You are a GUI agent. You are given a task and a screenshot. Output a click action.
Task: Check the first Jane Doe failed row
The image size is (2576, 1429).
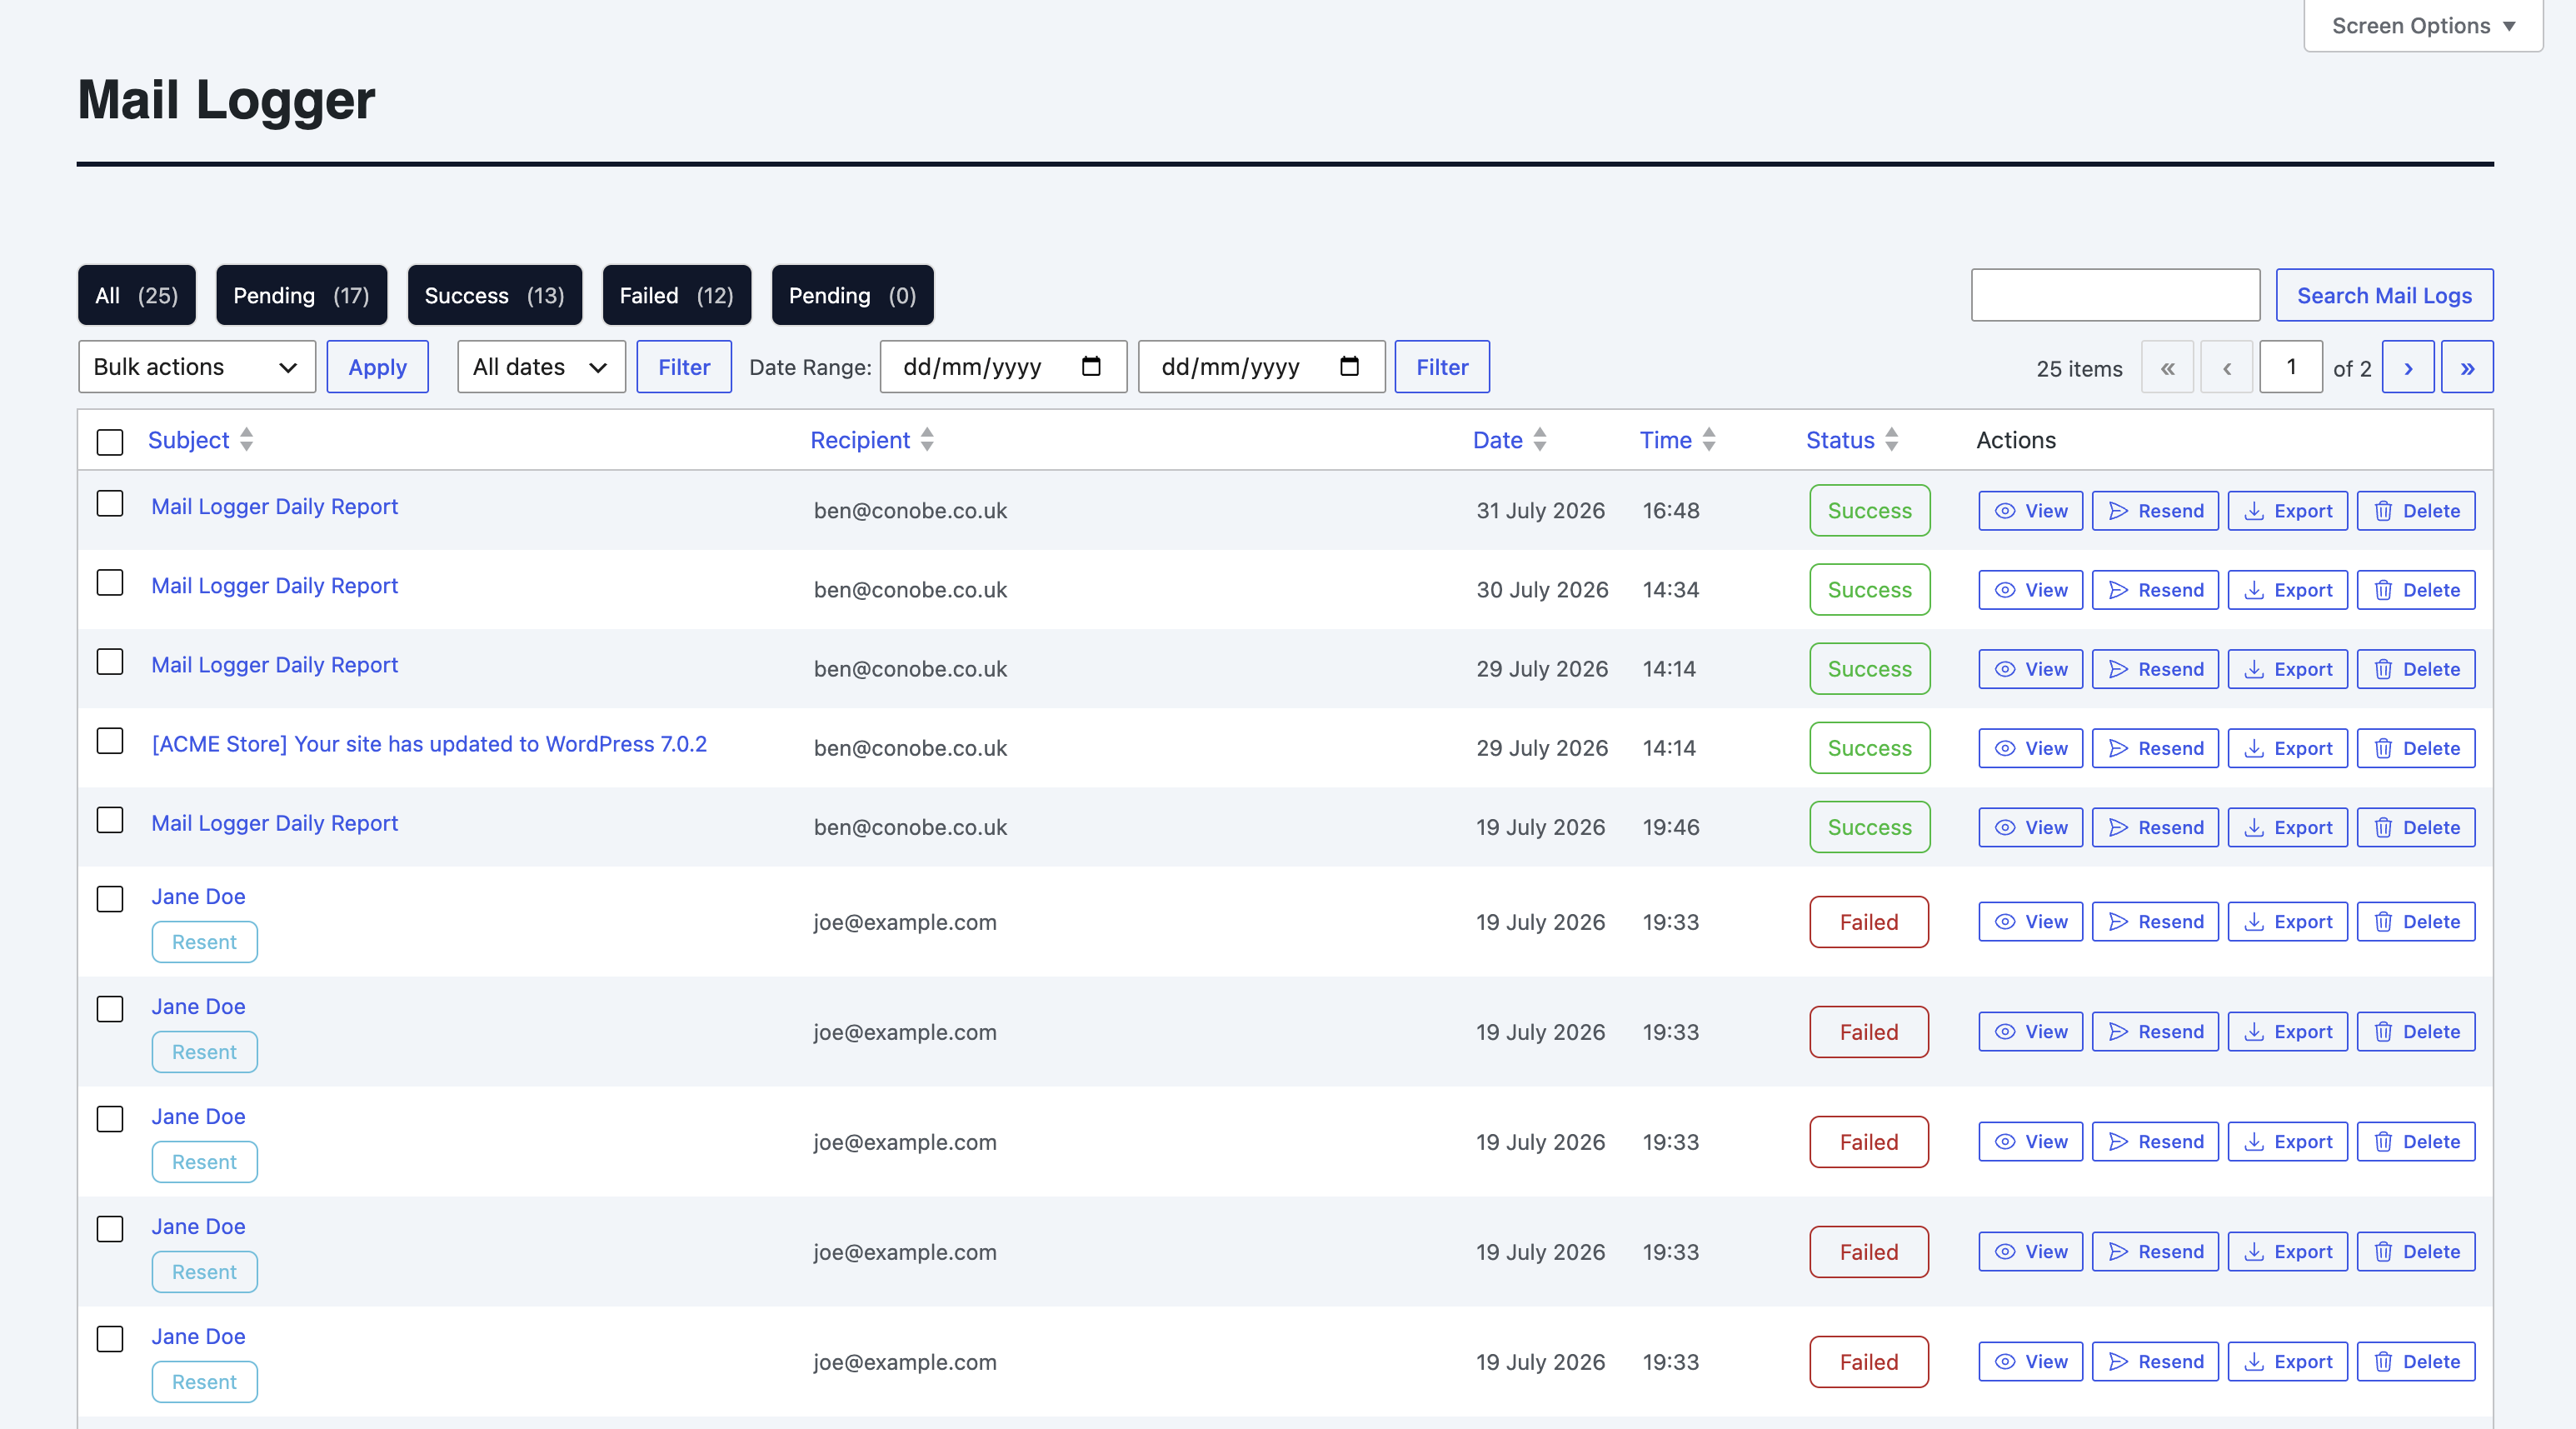coord(110,898)
